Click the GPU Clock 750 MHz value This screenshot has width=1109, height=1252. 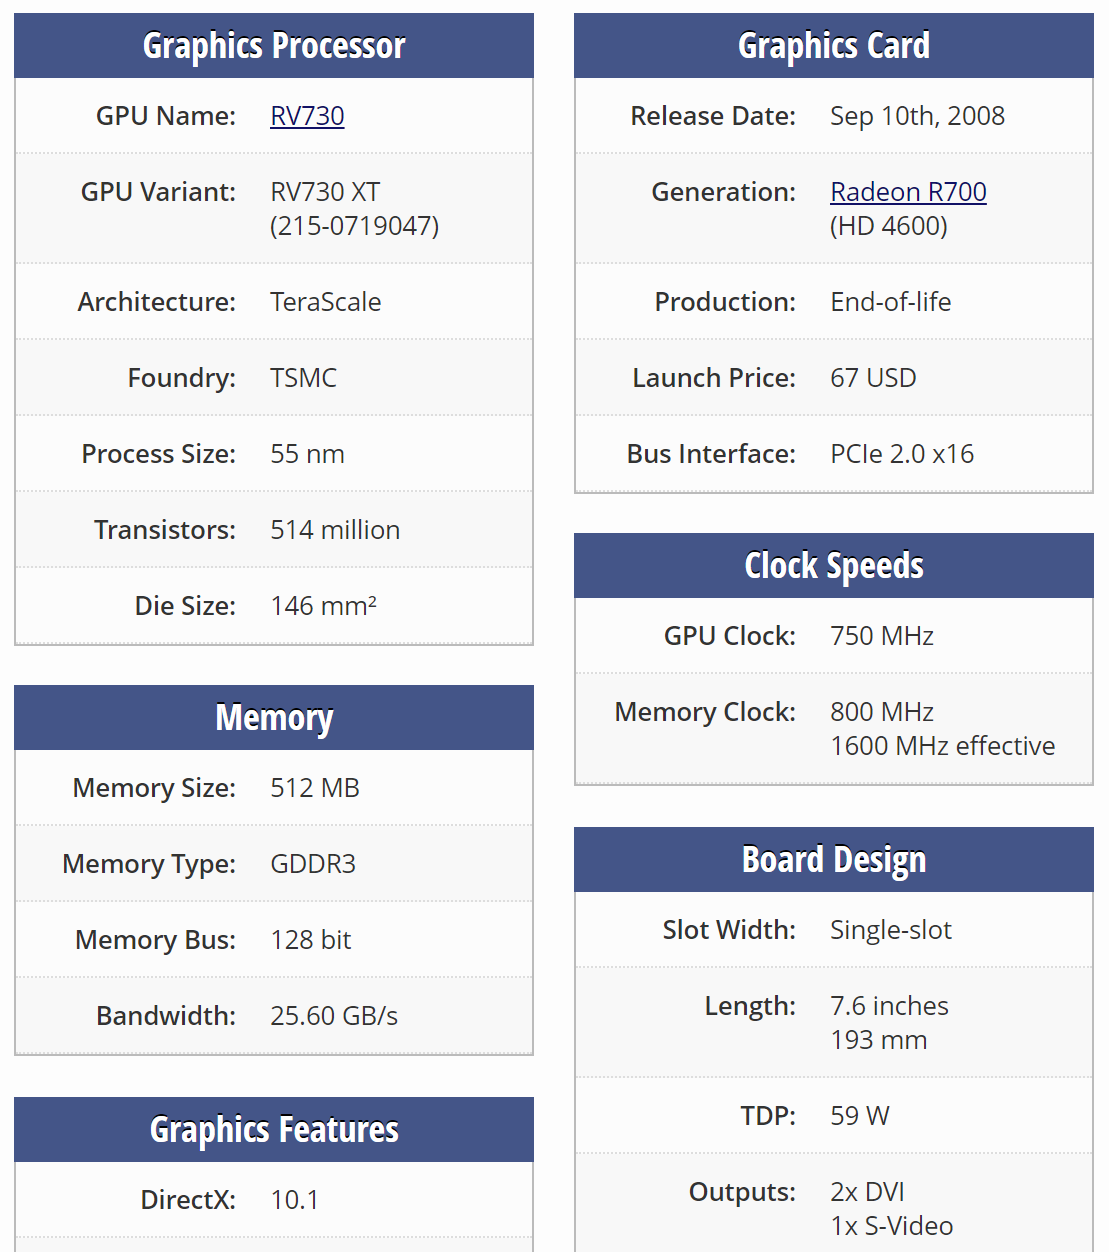[881, 636]
